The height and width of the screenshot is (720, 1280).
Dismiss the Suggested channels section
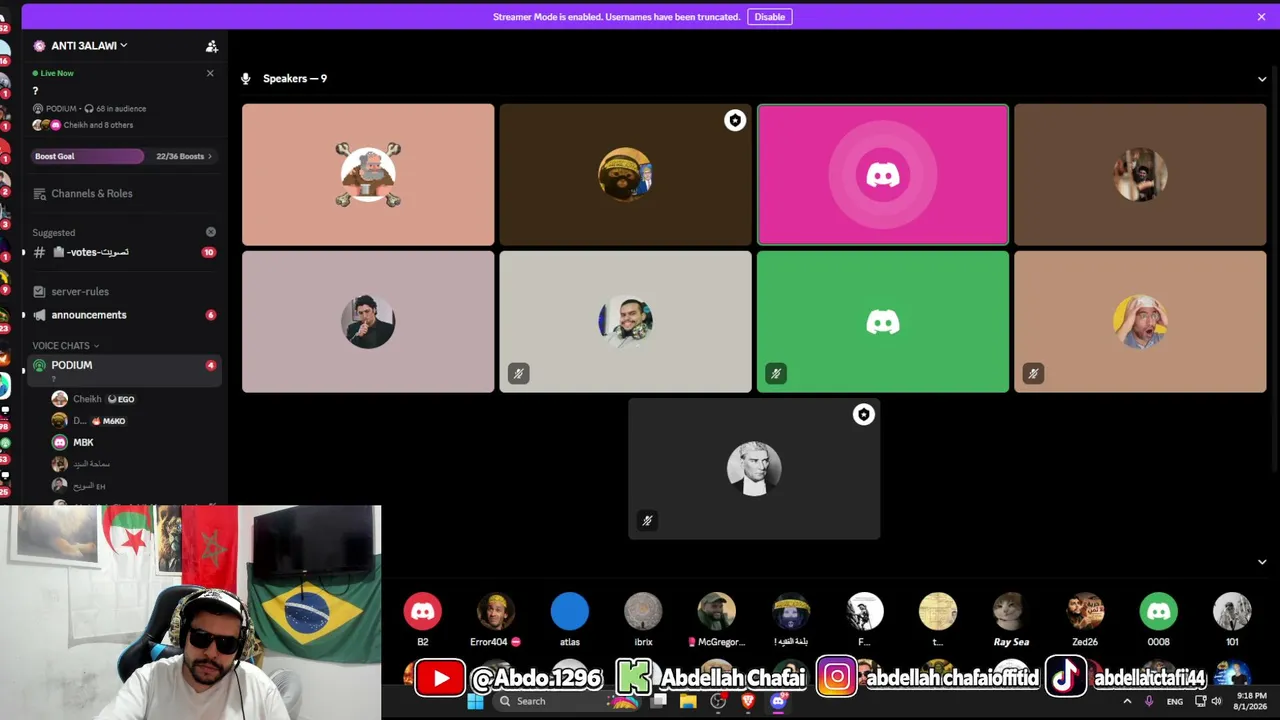pos(211,232)
